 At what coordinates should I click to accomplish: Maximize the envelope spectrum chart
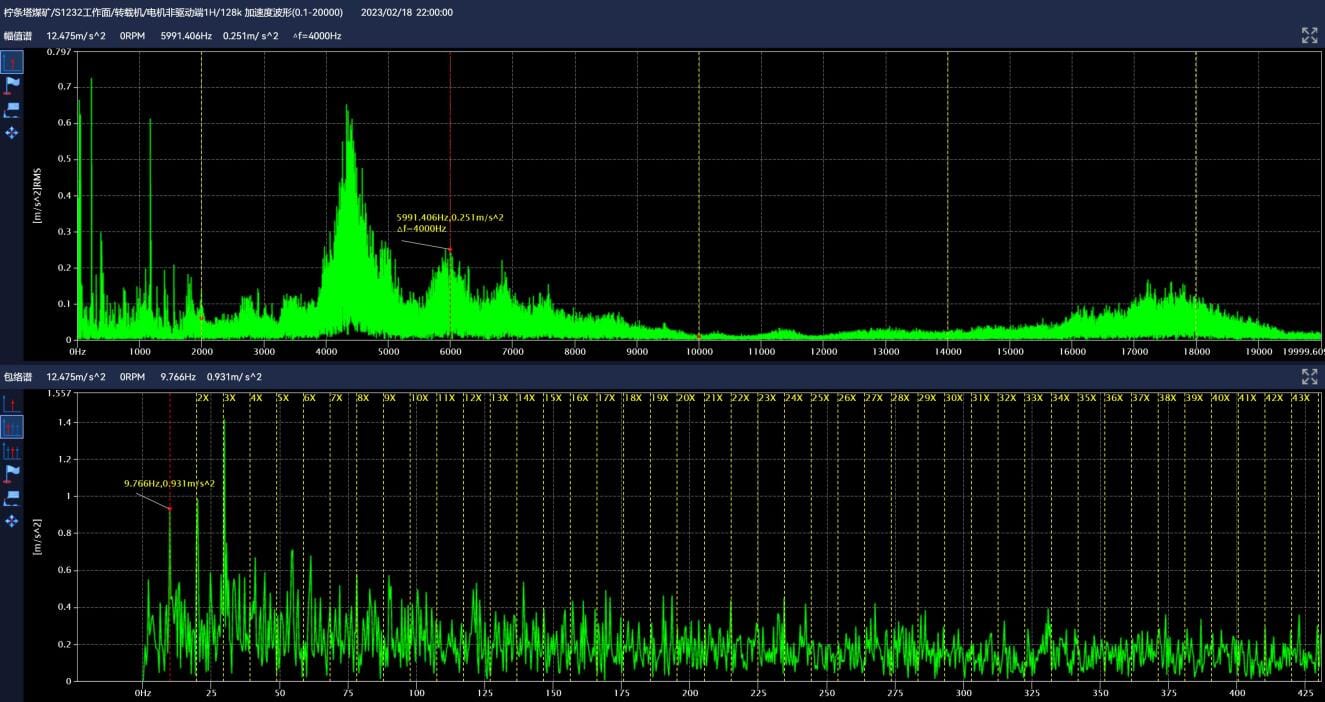click(x=1309, y=377)
